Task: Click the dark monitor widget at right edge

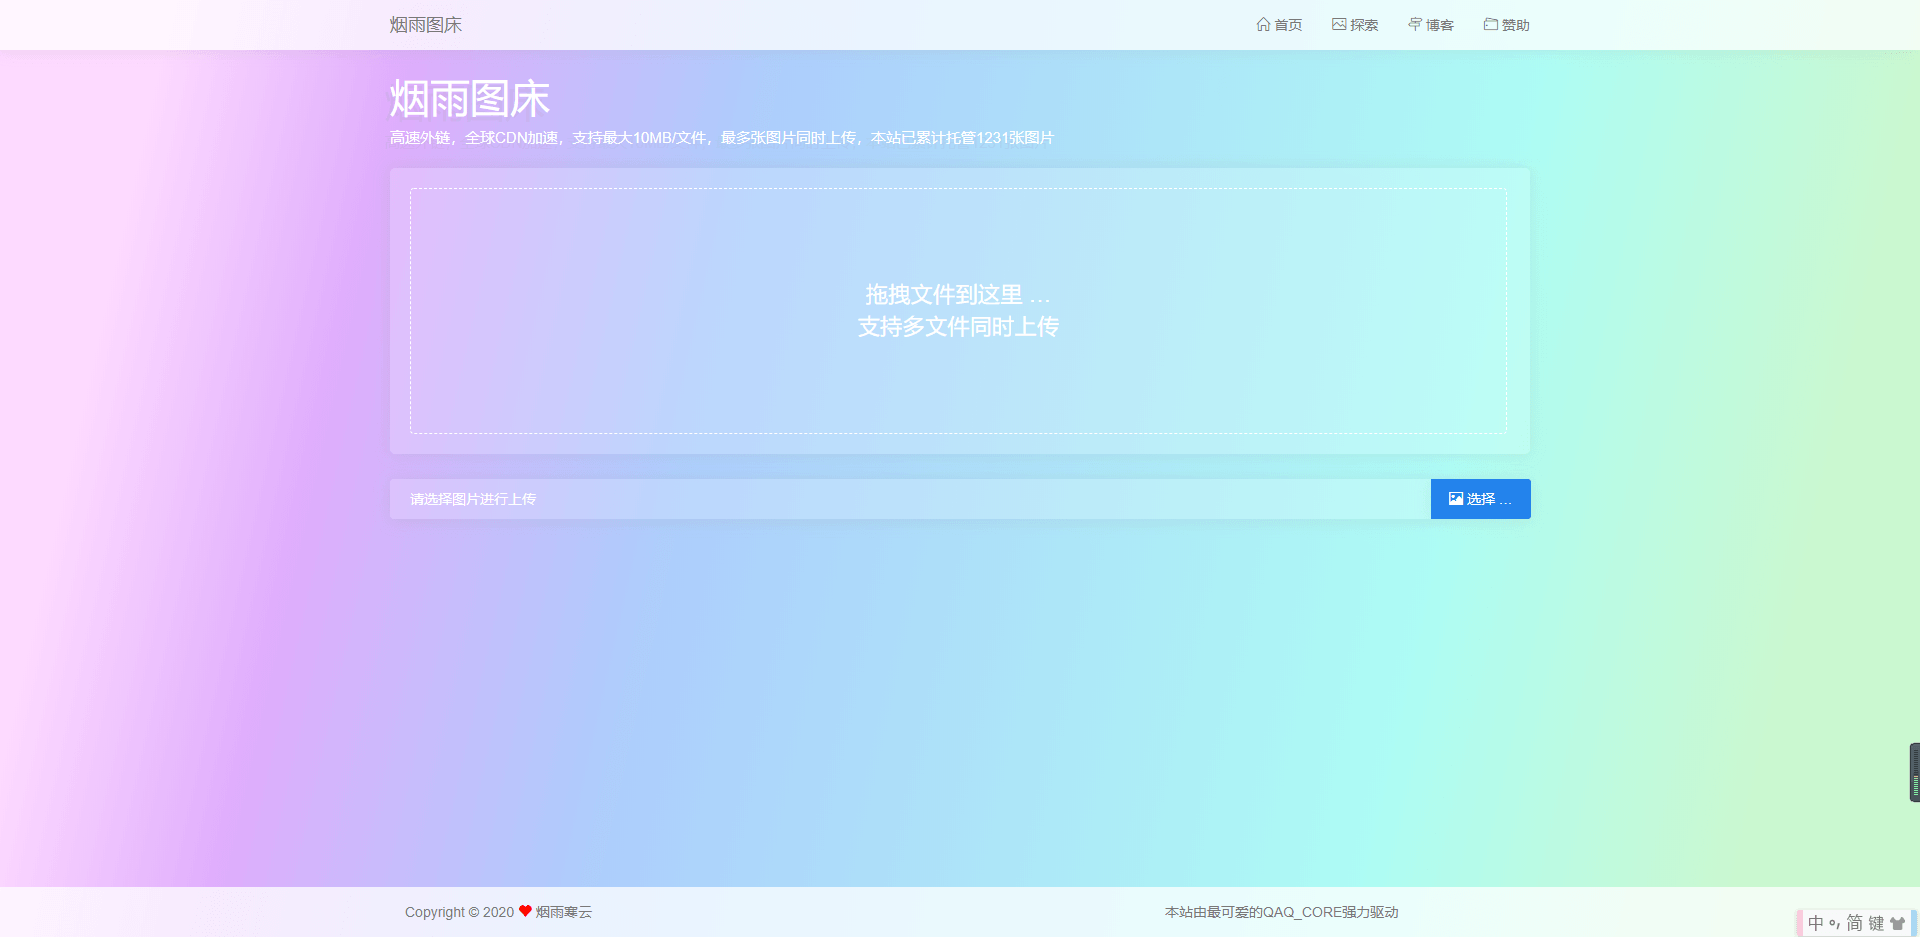Action: click(1914, 772)
